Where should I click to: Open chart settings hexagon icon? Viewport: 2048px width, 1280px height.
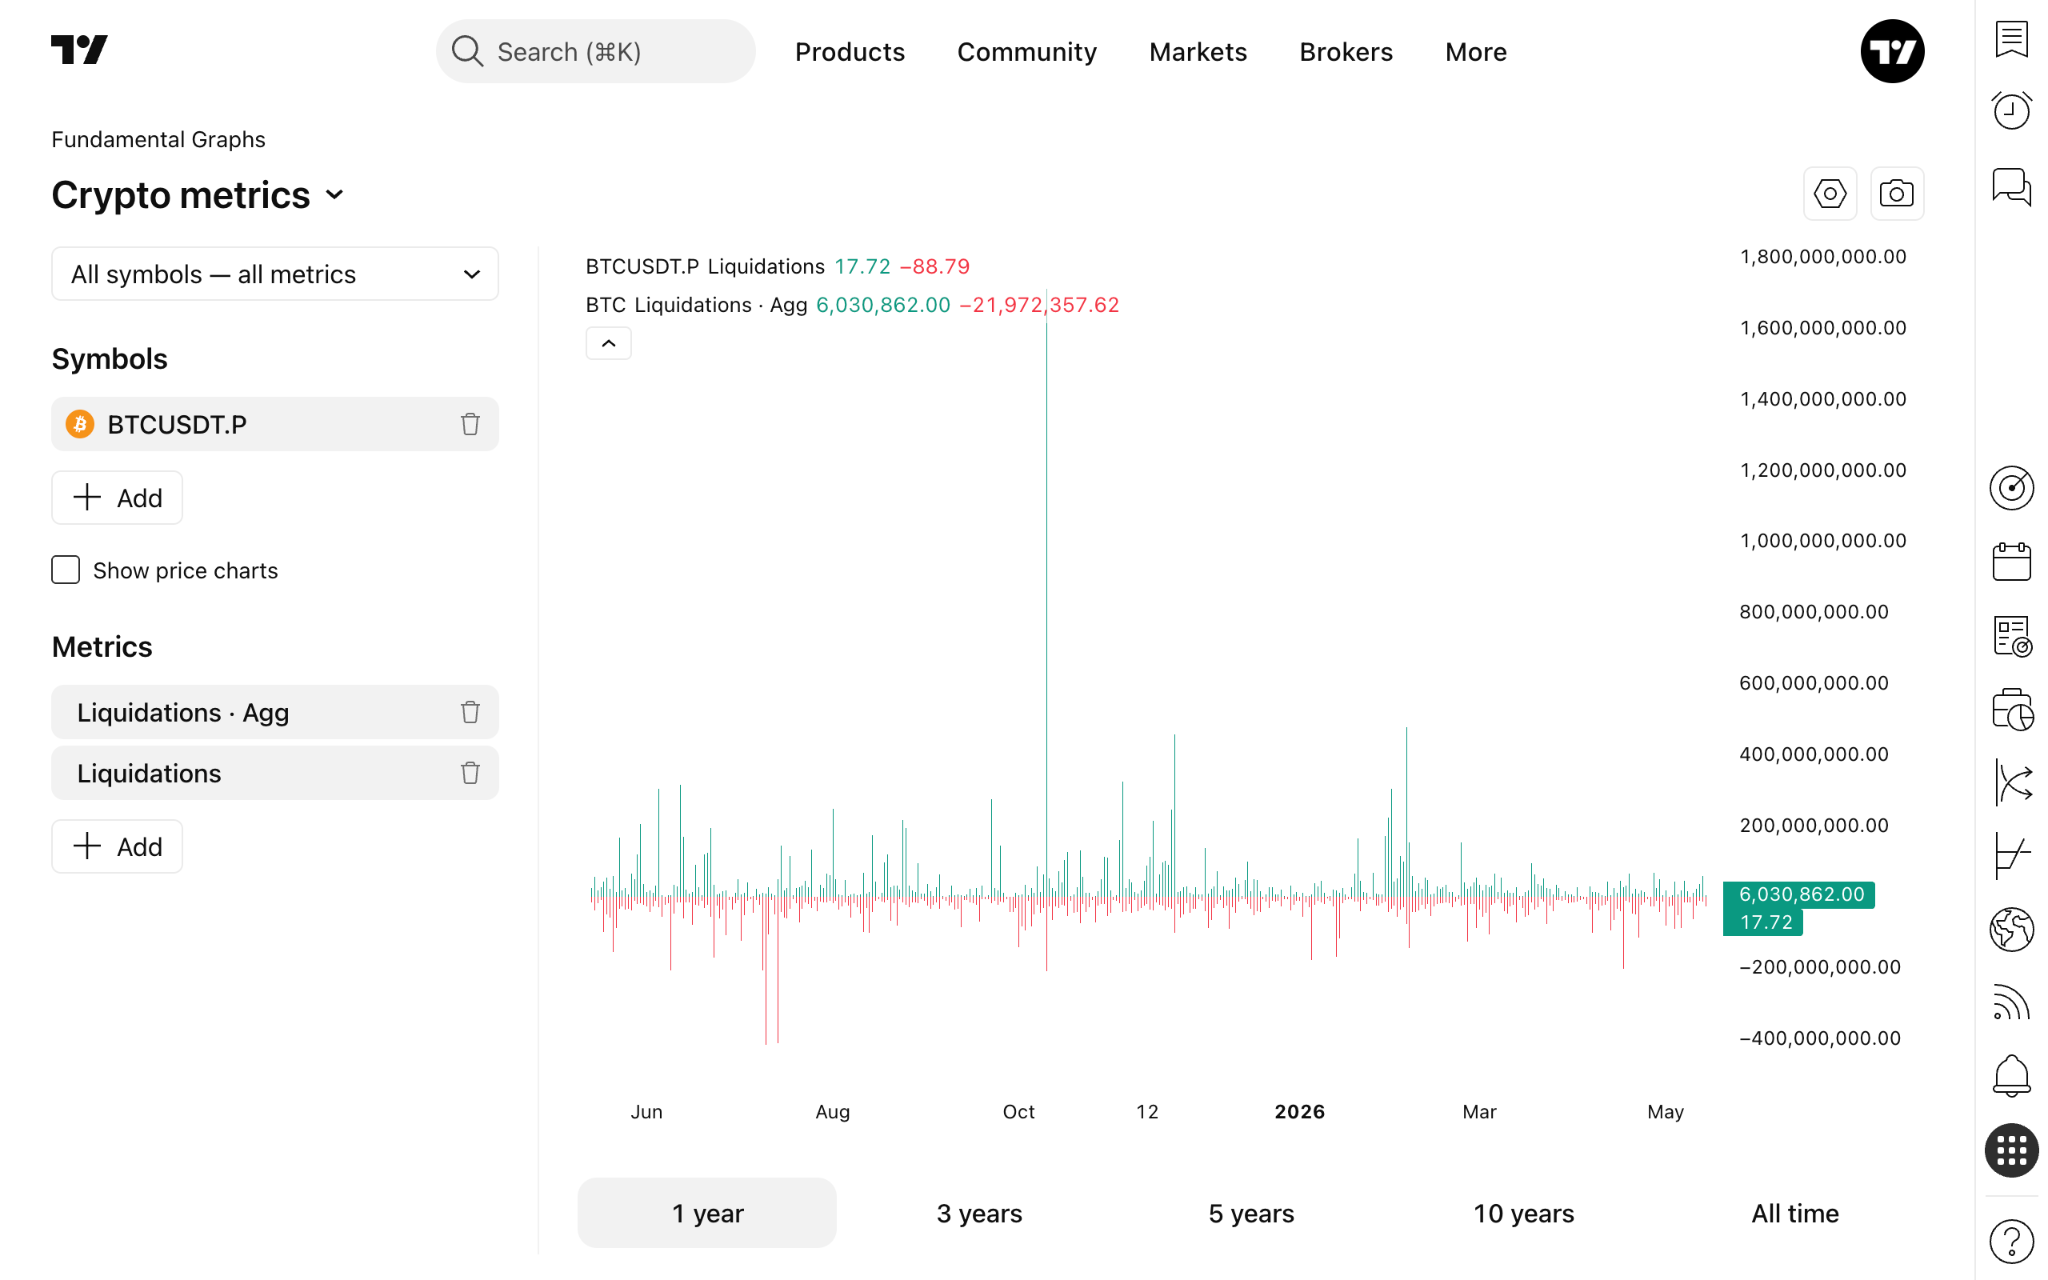coord(1829,193)
